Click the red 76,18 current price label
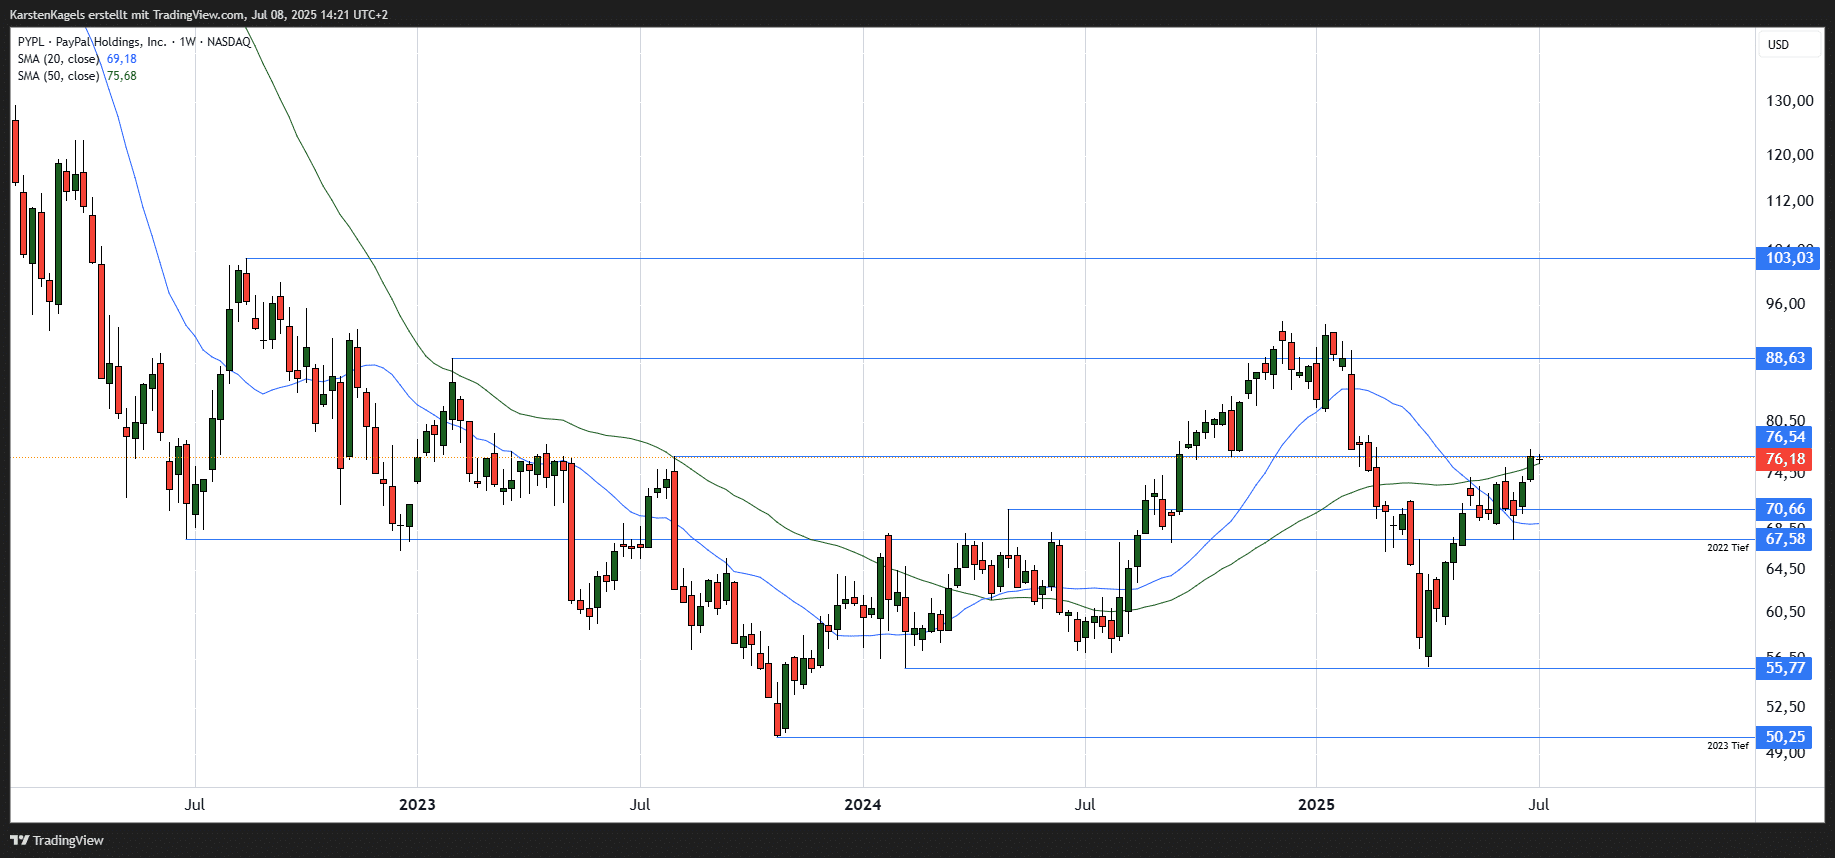 coord(1785,459)
